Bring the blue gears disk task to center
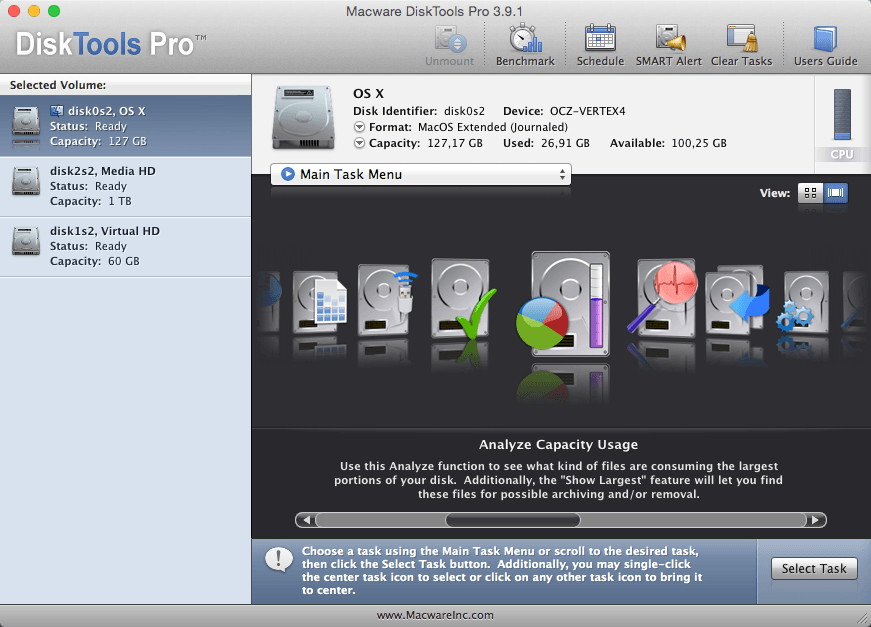Viewport: 871px width, 627px height. click(804, 302)
